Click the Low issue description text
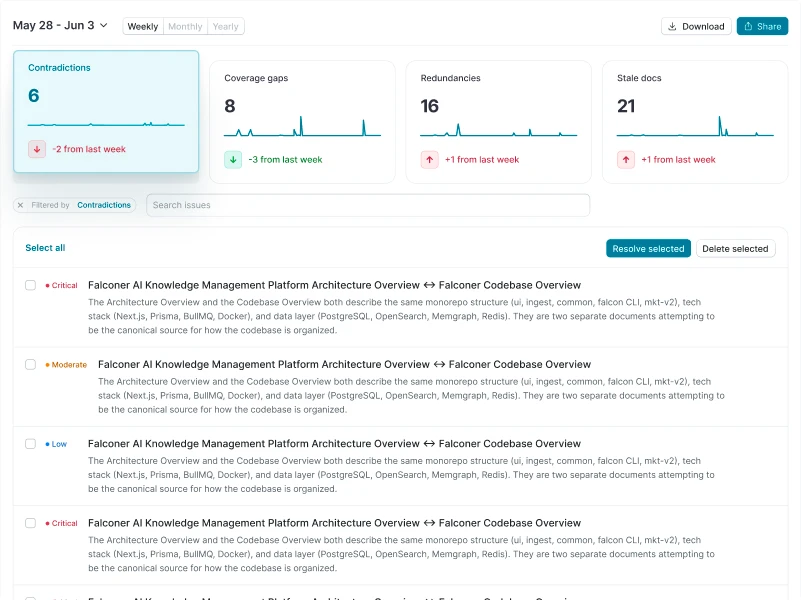The width and height of the screenshot is (801, 600). (401, 475)
